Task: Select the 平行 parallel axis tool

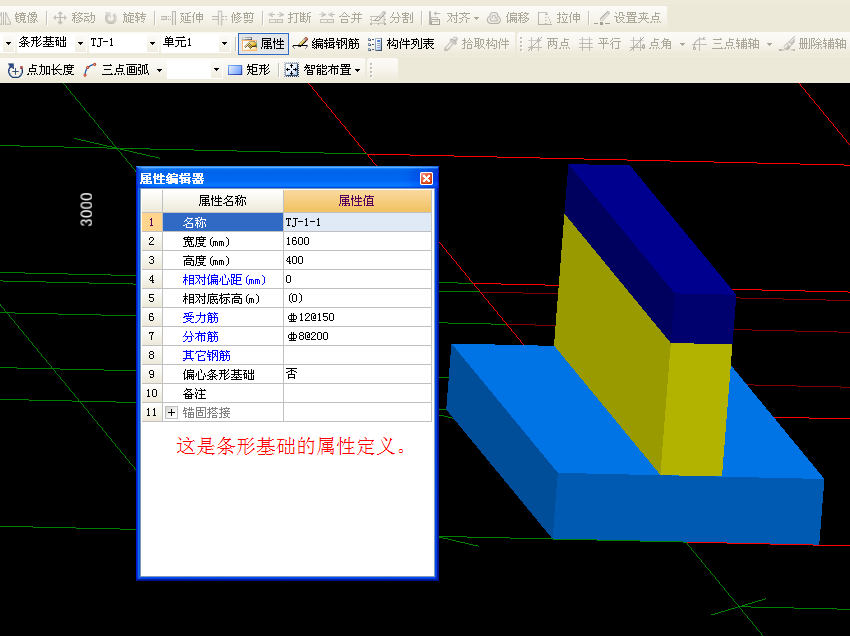Action: 600,44
